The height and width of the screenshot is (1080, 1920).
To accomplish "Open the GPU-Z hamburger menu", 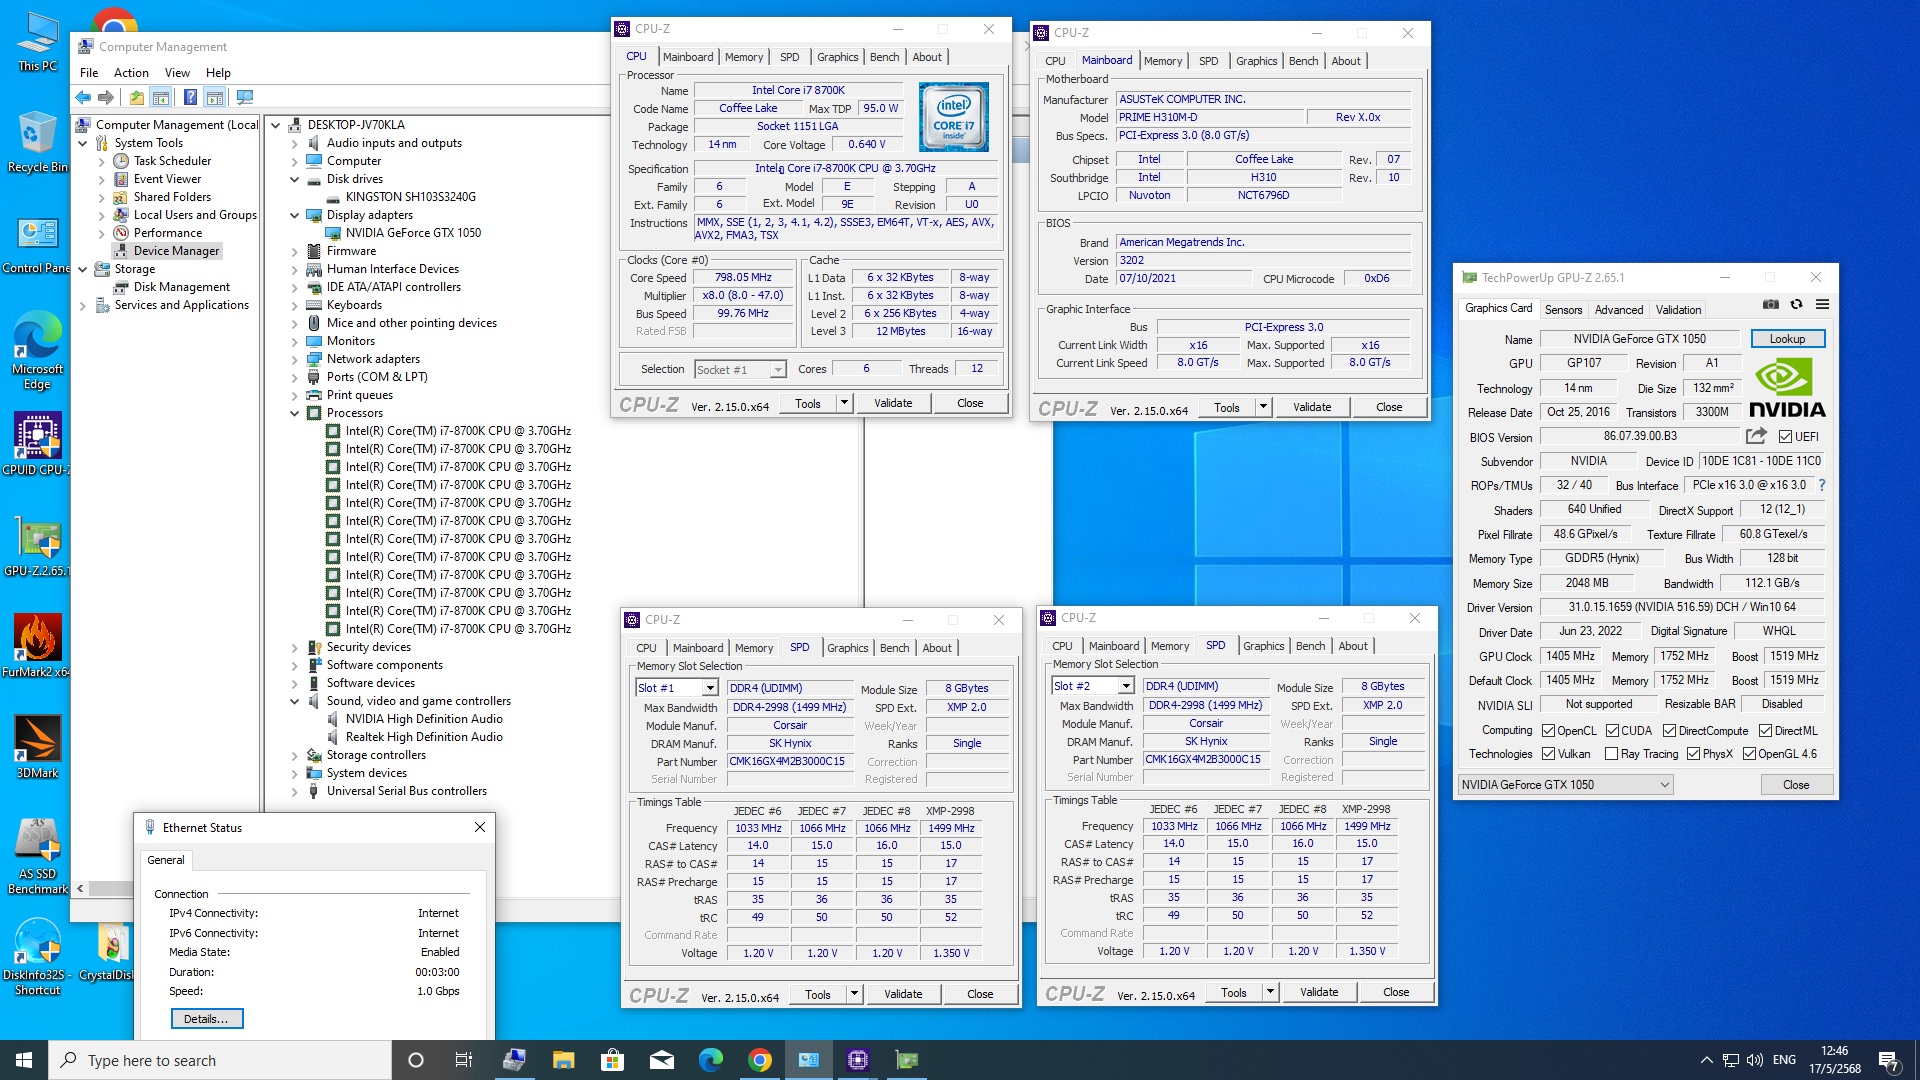I will (x=1822, y=304).
